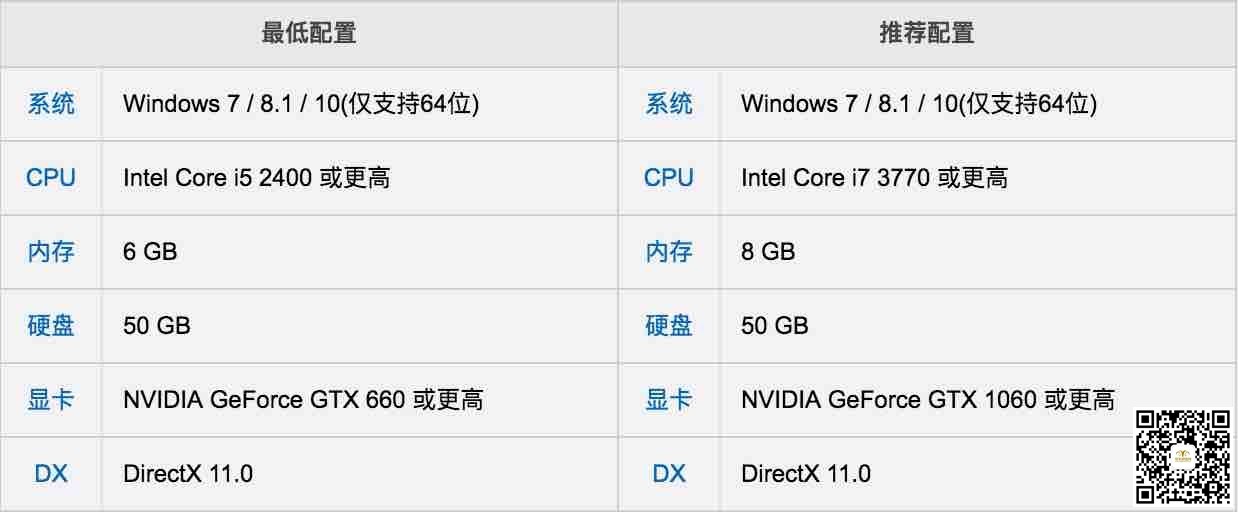The height and width of the screenshot is (512, 1238).
Task: Open the DX link under 推荐配置
Action: (669, 474)
